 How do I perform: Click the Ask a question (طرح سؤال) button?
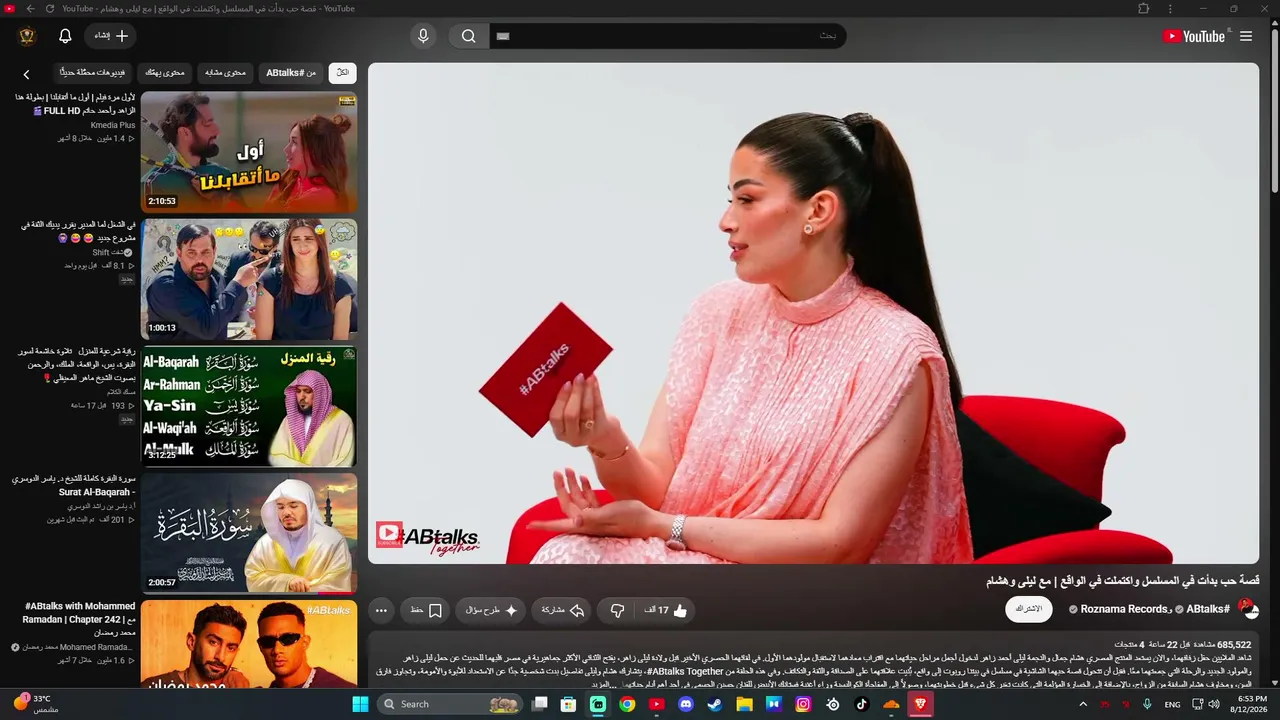coord(491,610)
